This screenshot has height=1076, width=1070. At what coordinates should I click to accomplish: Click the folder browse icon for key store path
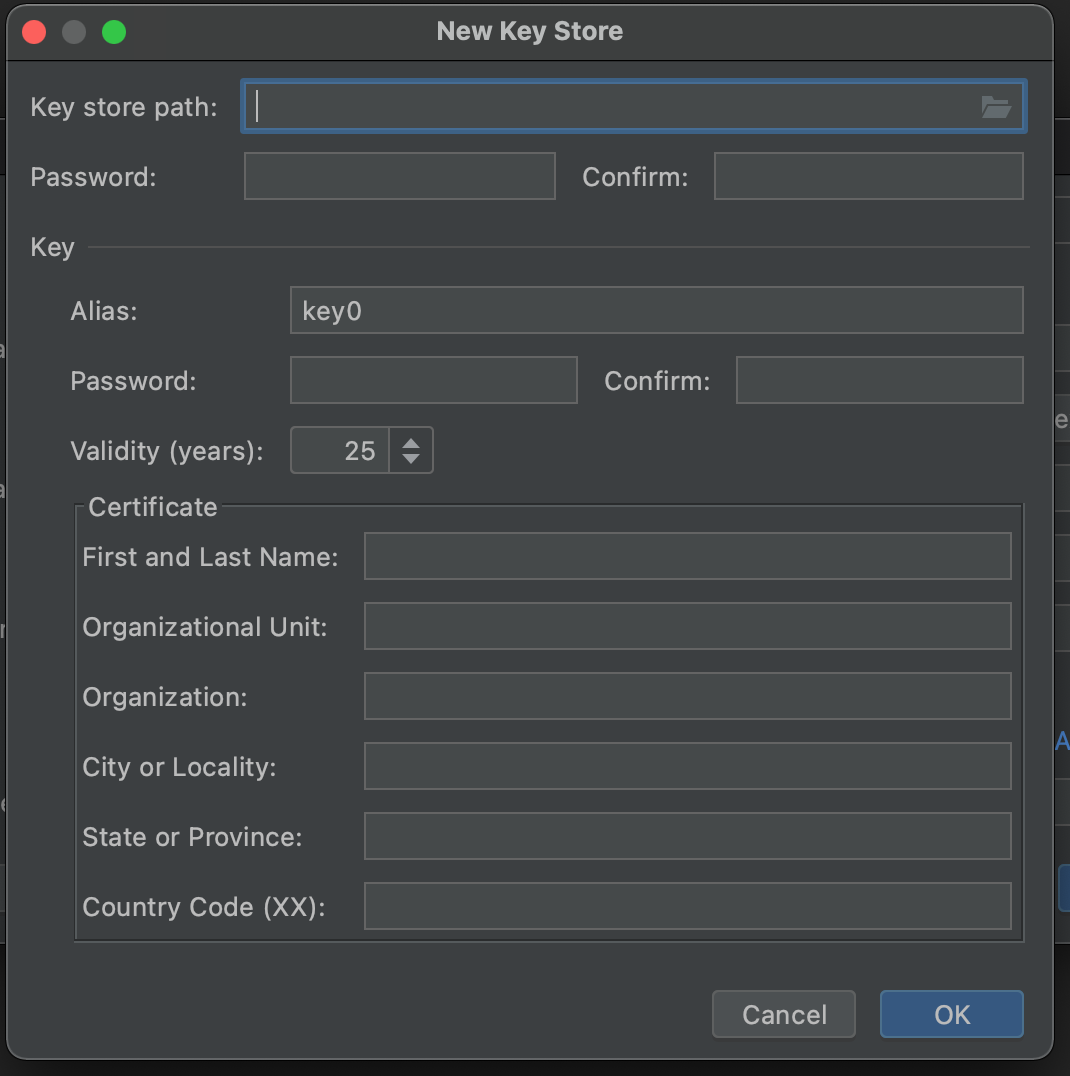click(996, 107)
